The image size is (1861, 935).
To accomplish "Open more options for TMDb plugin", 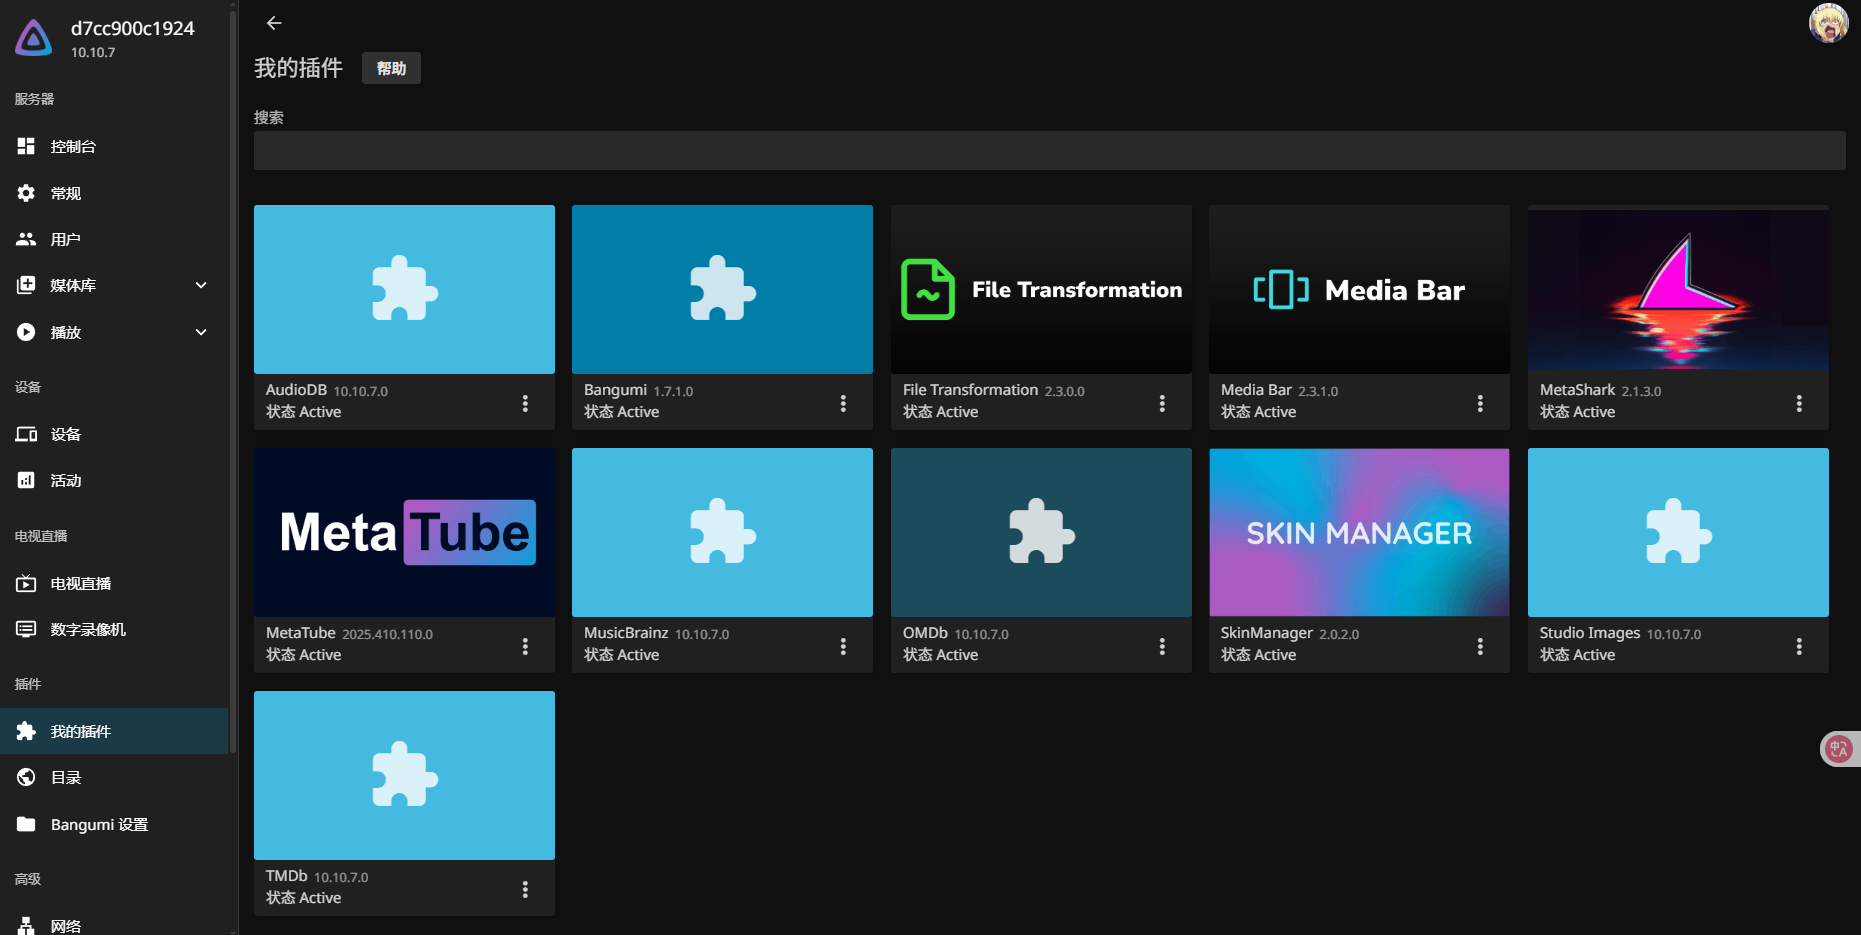I will click(x=525, y=889).
